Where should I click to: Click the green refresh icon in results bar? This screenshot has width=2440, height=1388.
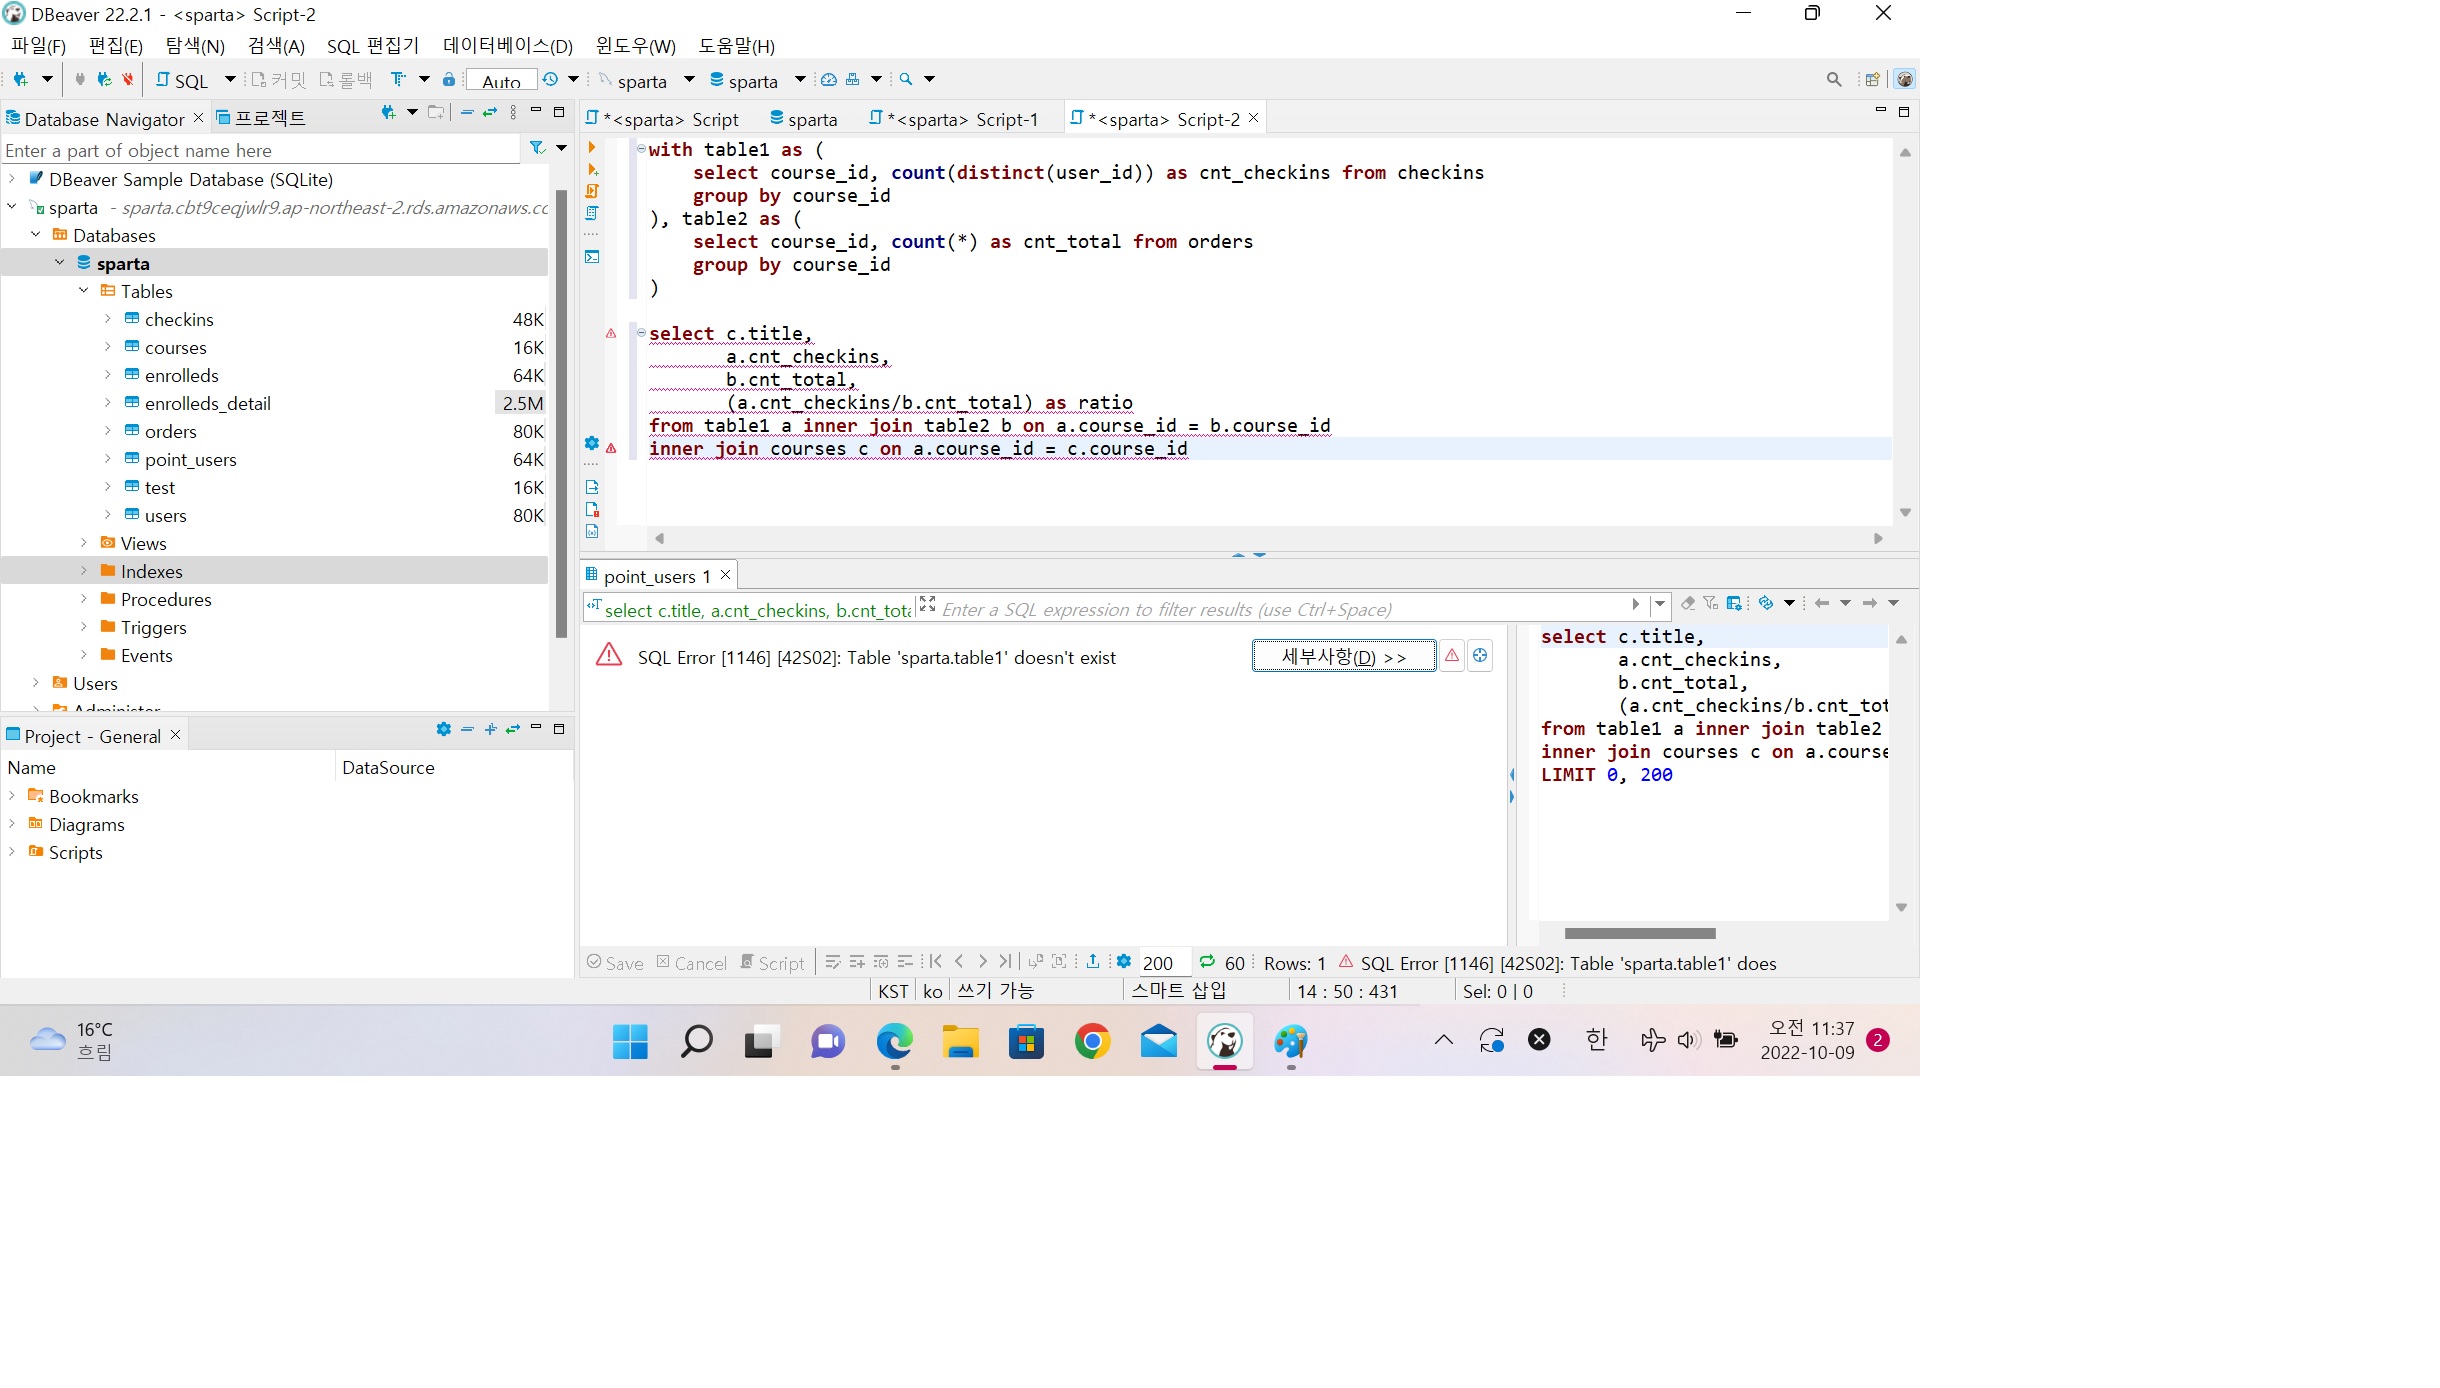click(1207, 961)
